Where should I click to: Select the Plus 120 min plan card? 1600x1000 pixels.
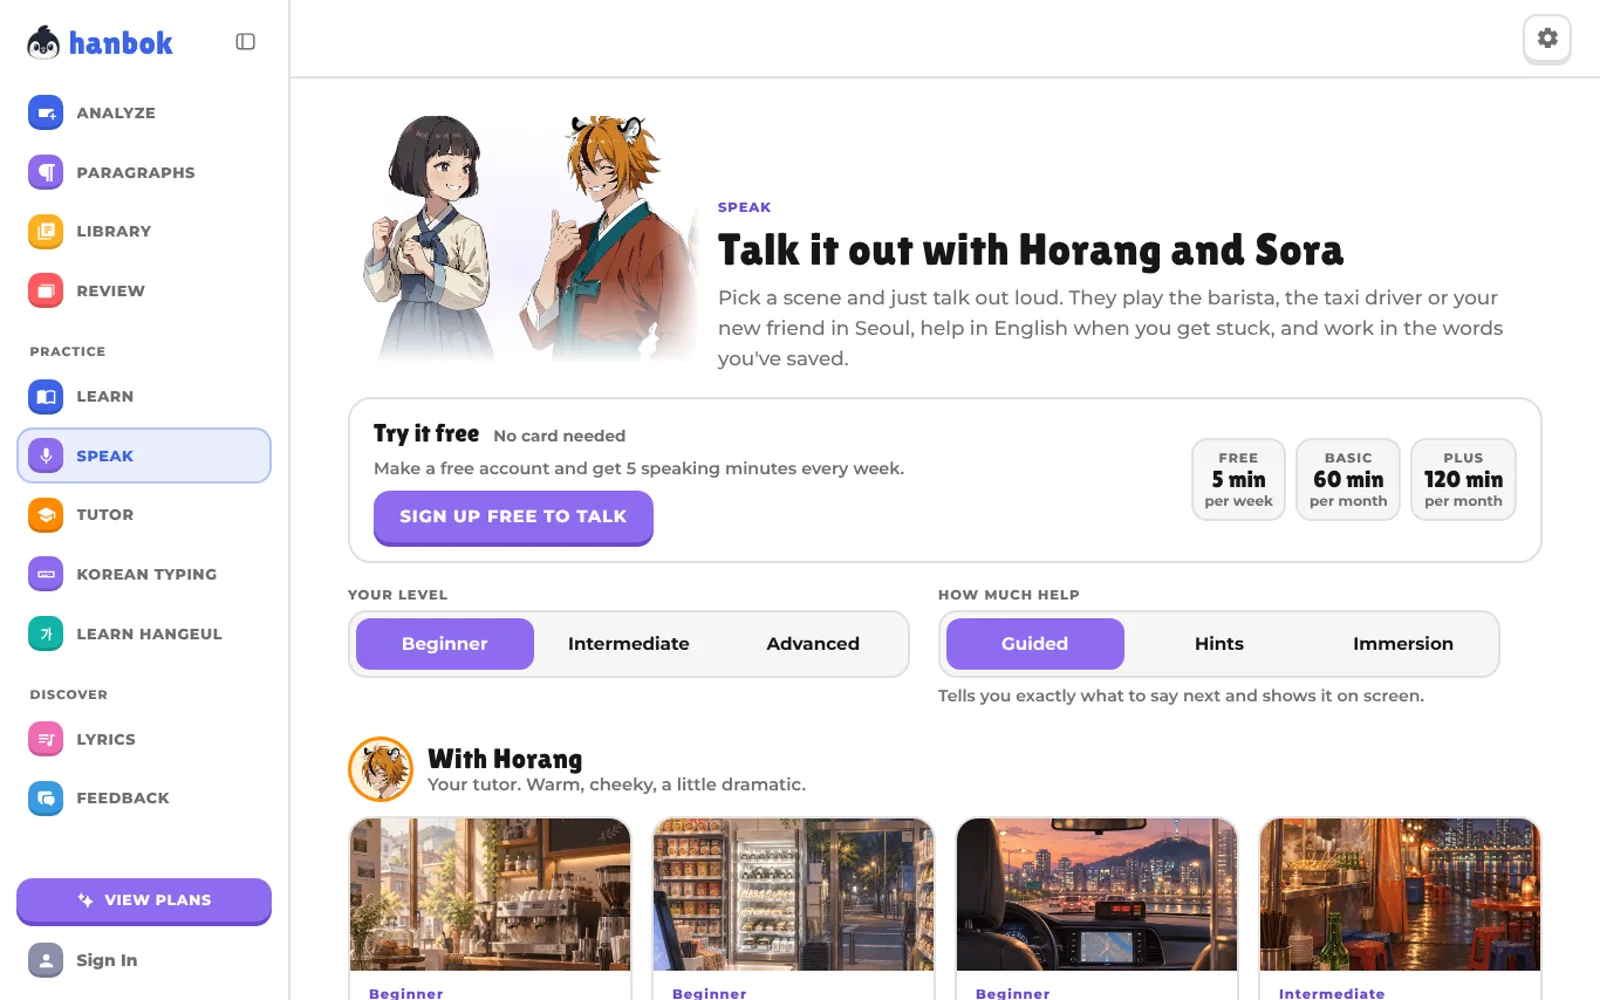tap(1463, 479)
